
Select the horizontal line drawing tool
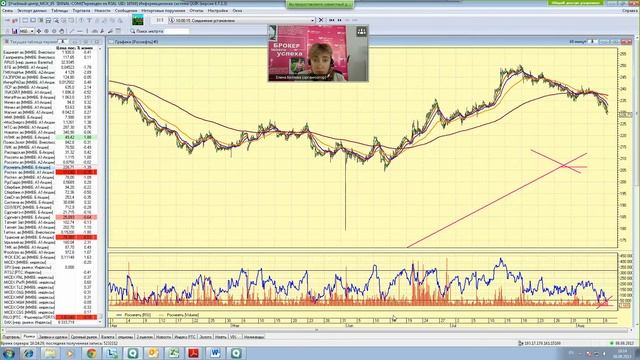coord(80,31)
